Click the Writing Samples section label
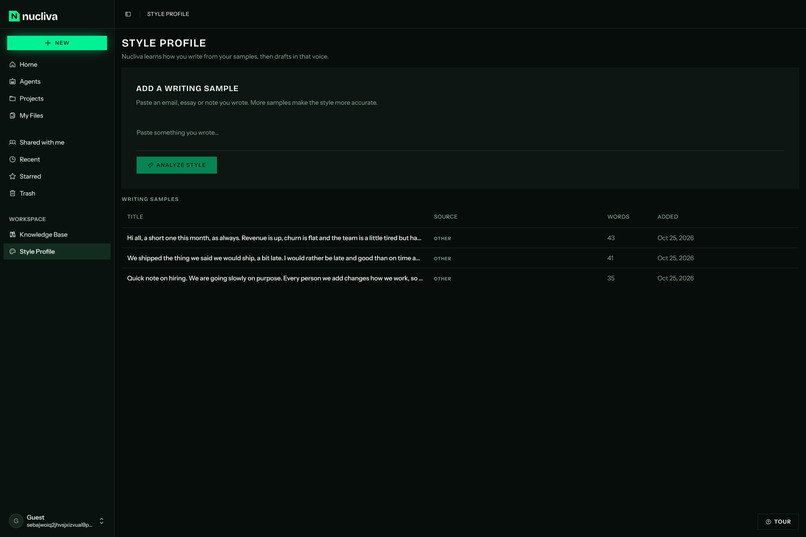 150,199
